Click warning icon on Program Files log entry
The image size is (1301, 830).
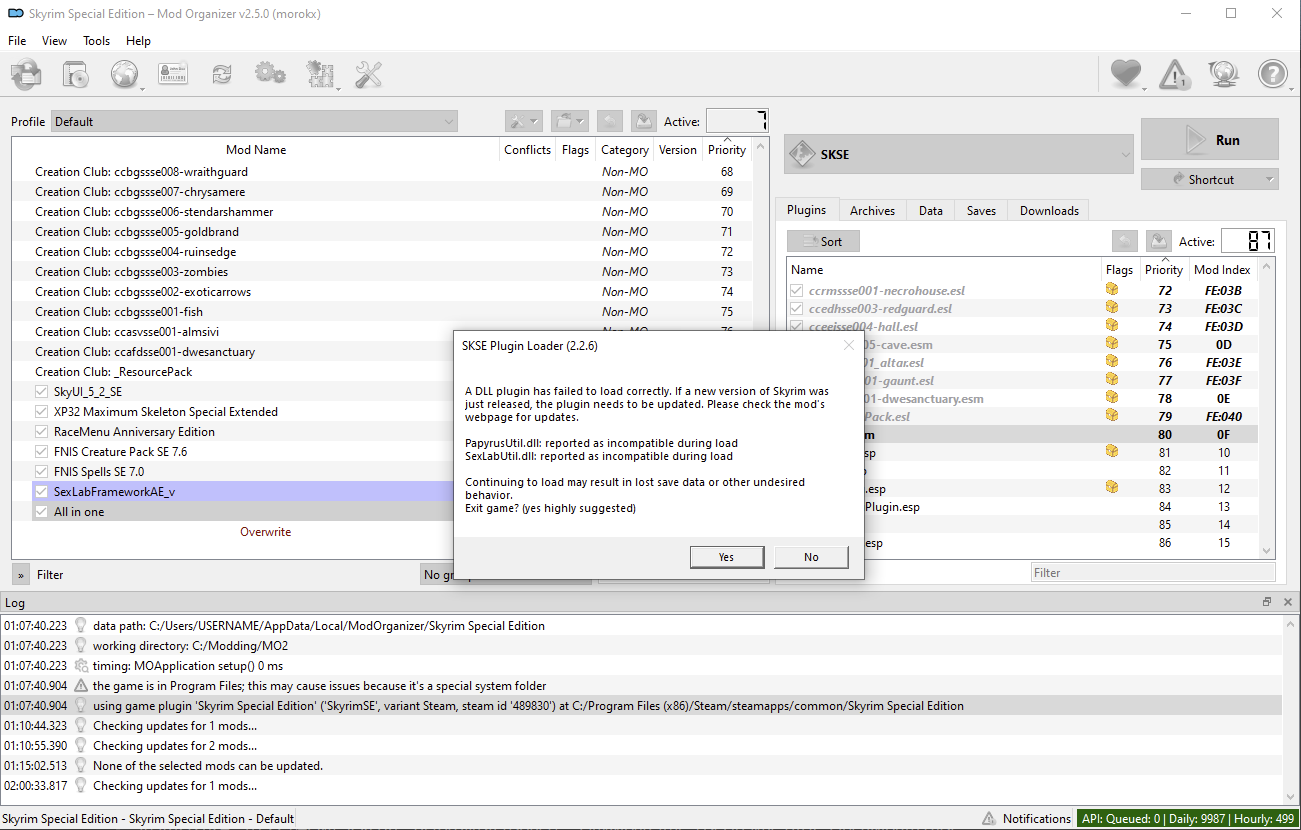pyautogui.click(x=81, y=686)
